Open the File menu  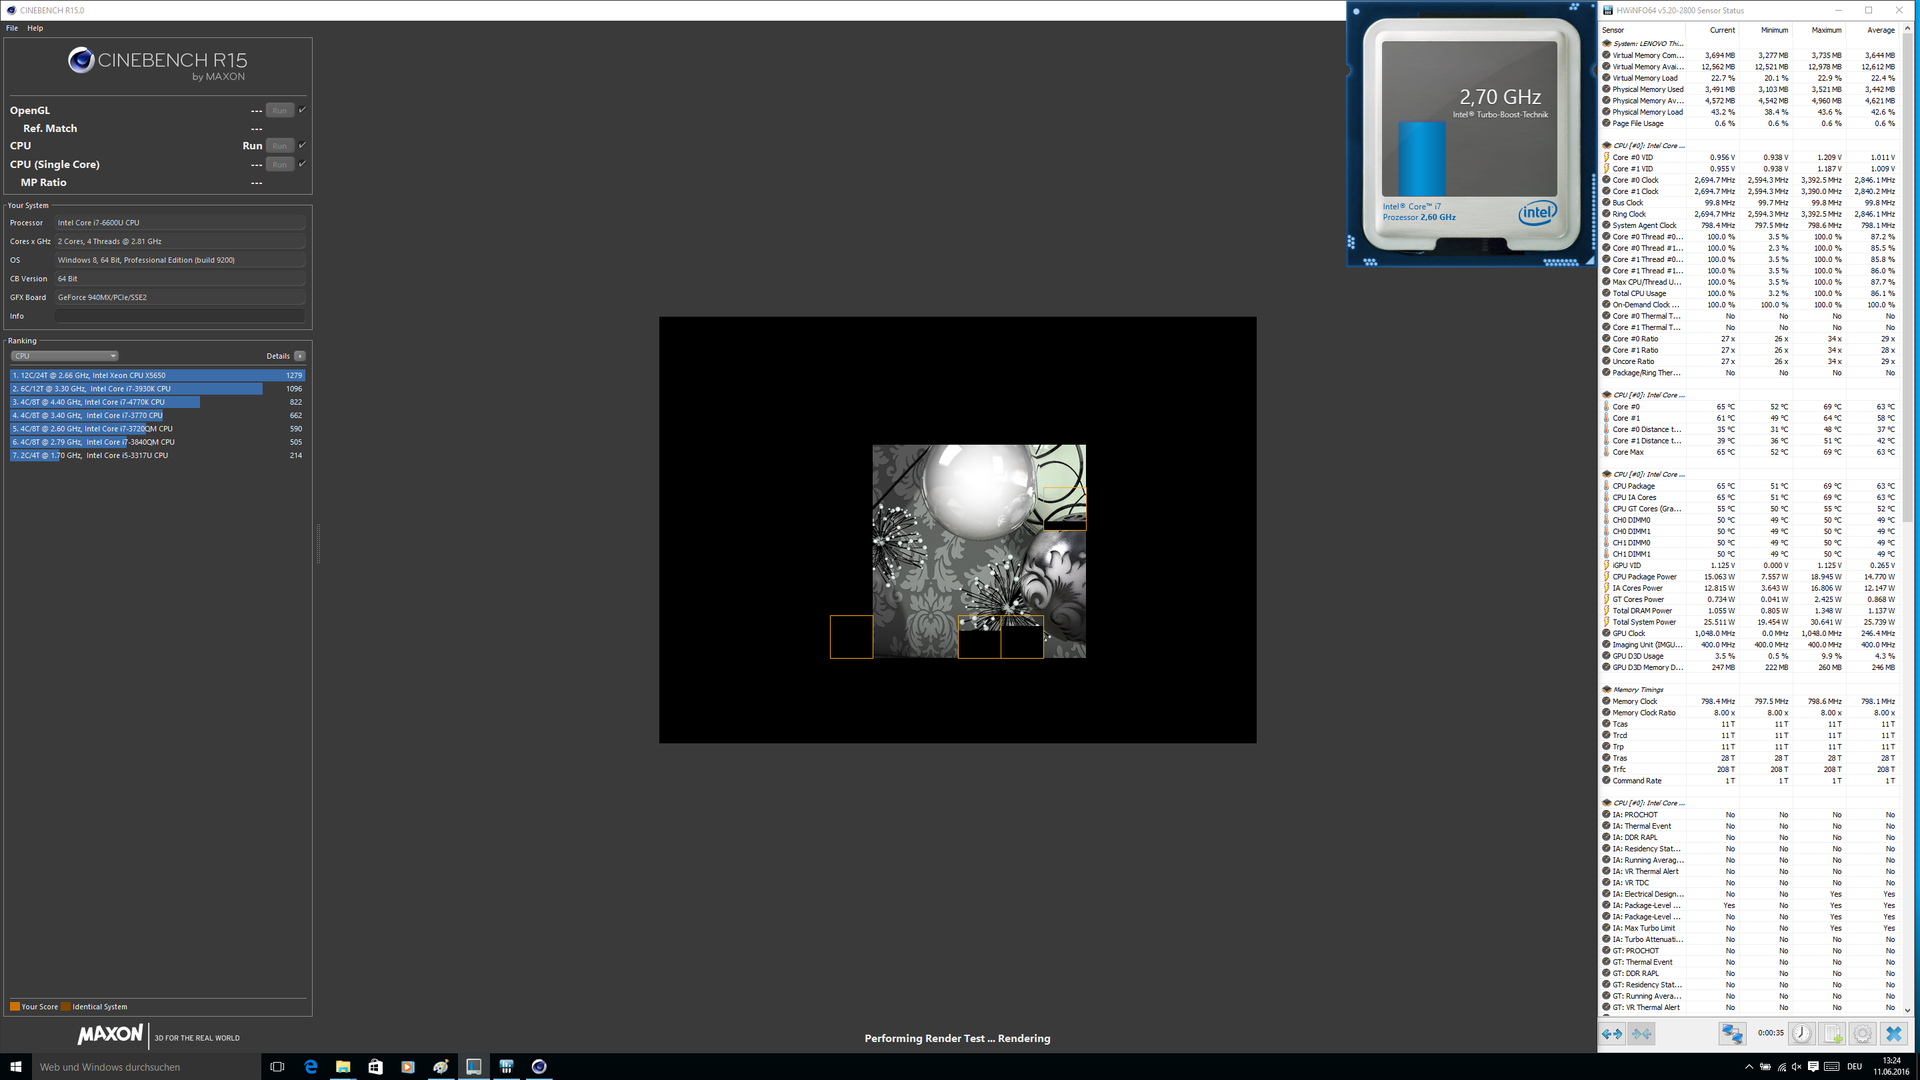[12, 28]
